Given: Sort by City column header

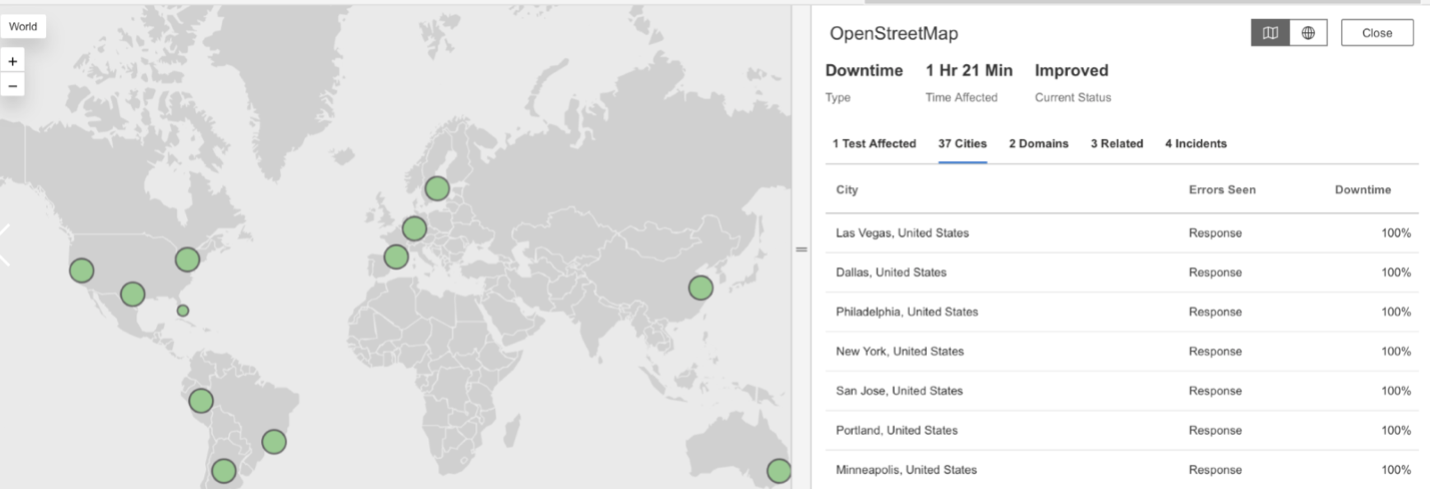Looking at the screenshot, I should click(847, 190).
